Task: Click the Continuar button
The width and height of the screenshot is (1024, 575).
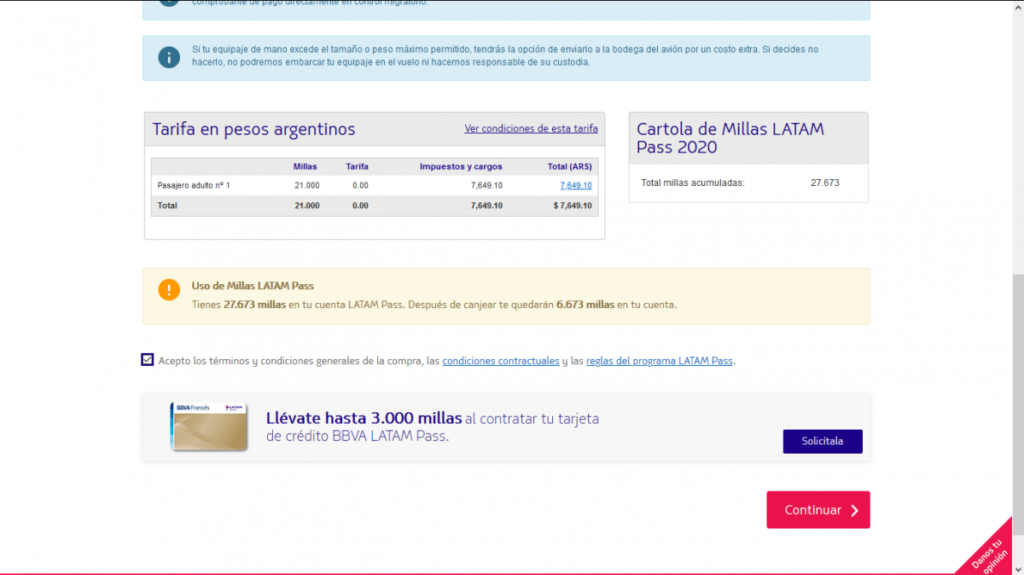Action: [818, 510]
